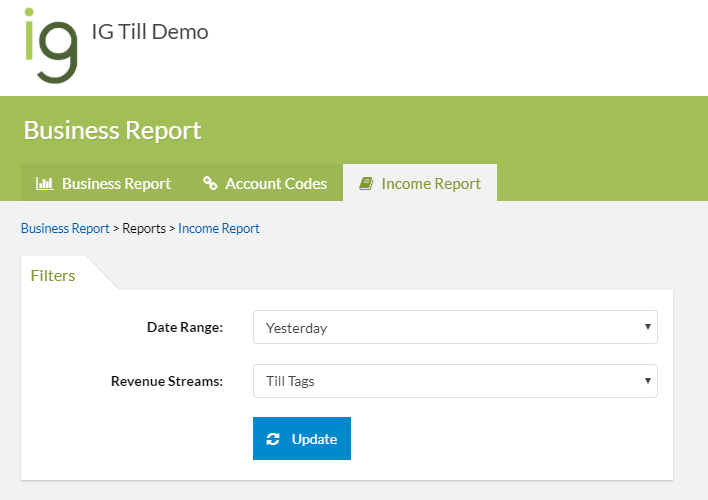Follow the Income Report breadcrumb link
Viewport: 708px width, 500px height.
coord(219,229)
